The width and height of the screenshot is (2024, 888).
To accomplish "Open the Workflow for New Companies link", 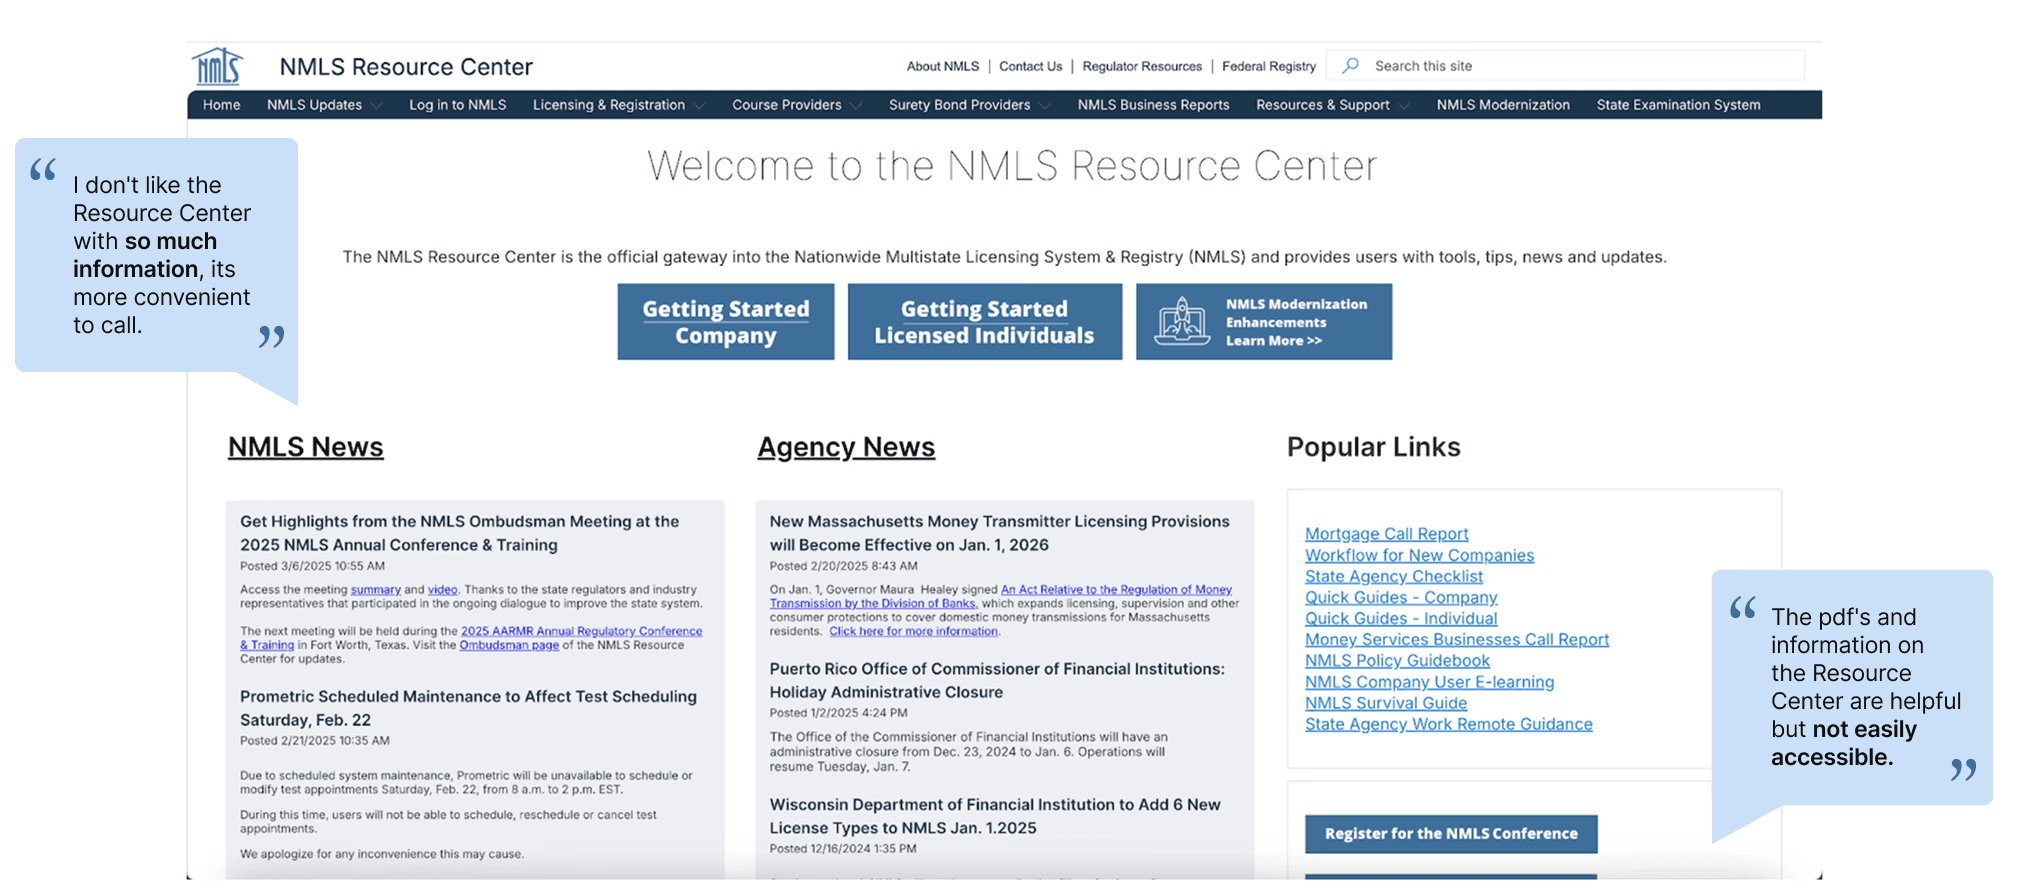I will pyautogui.click(x=1419, y=555).
